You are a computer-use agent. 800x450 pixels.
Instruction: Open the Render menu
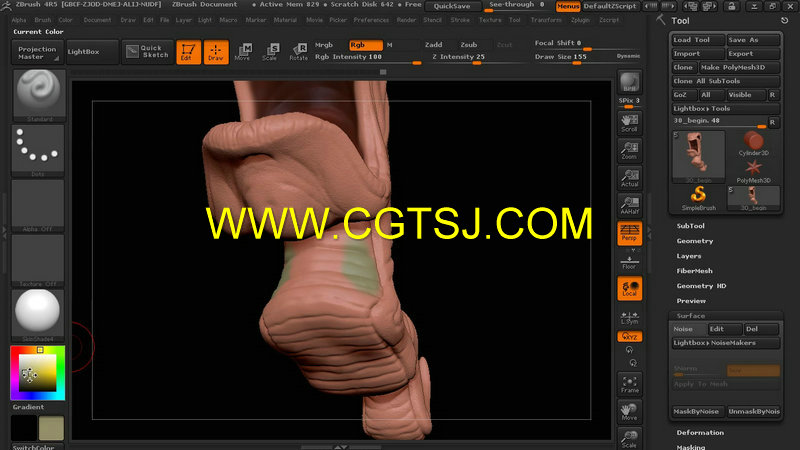(406, 20)
